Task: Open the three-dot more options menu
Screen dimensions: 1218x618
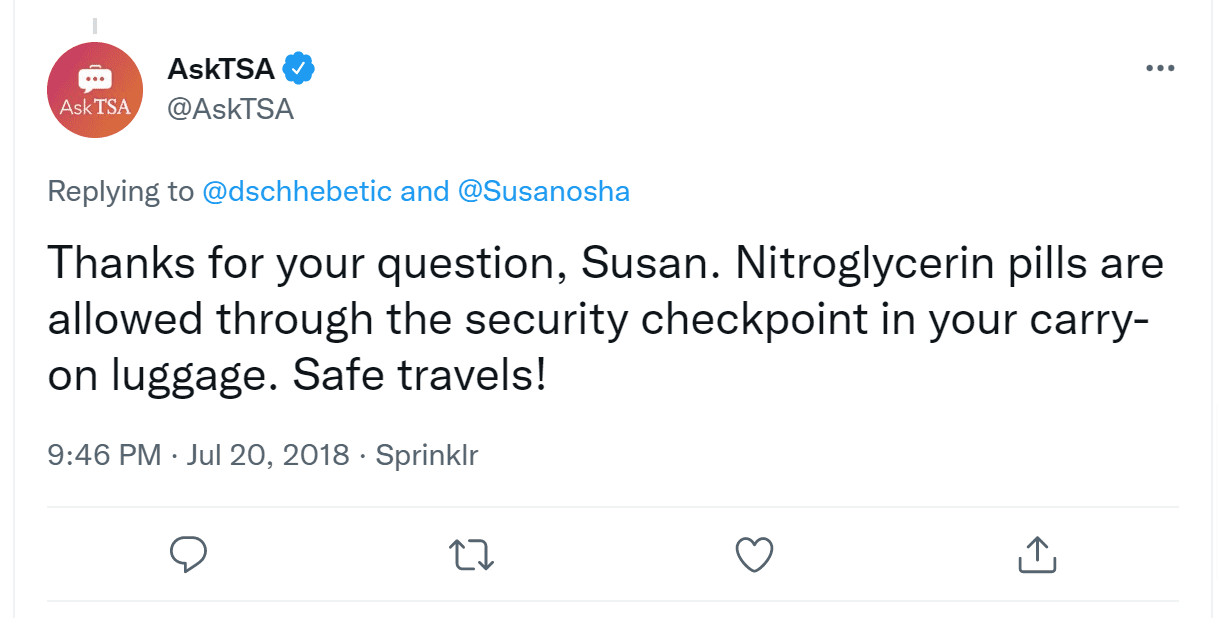Action: point(1160,68)
